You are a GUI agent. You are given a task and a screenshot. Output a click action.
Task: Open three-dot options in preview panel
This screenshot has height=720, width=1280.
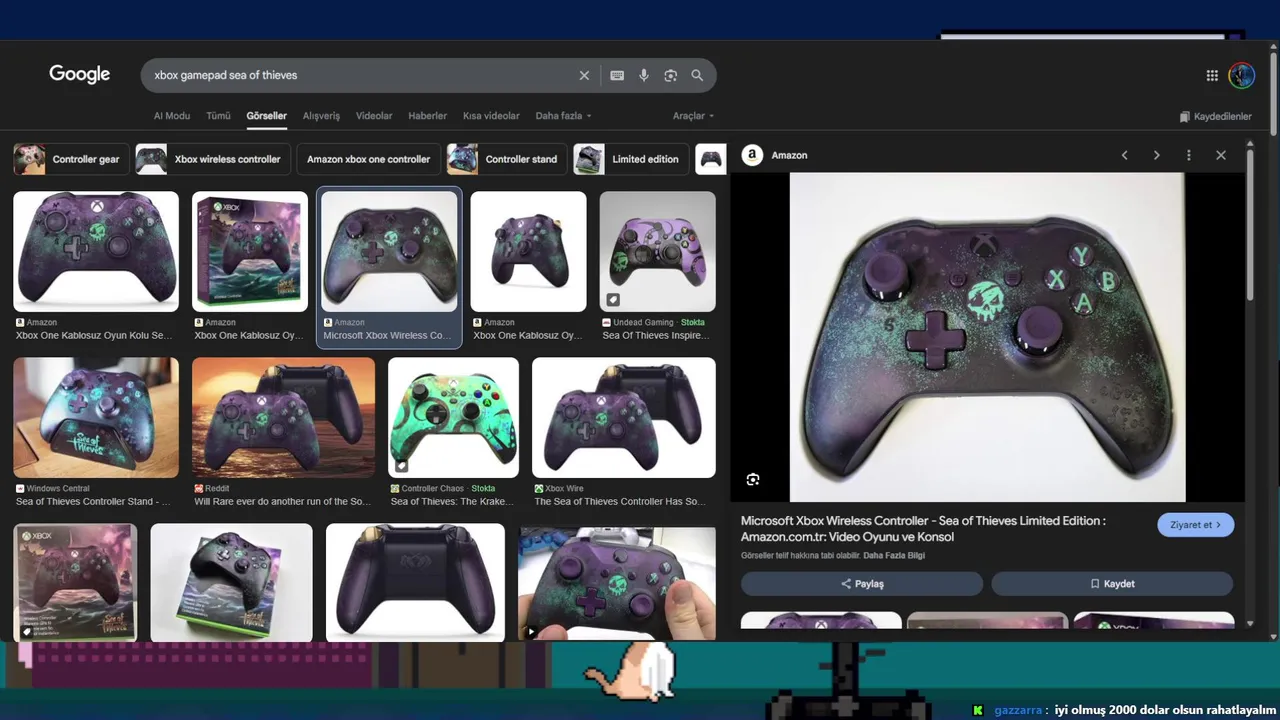coord(1189,155)
